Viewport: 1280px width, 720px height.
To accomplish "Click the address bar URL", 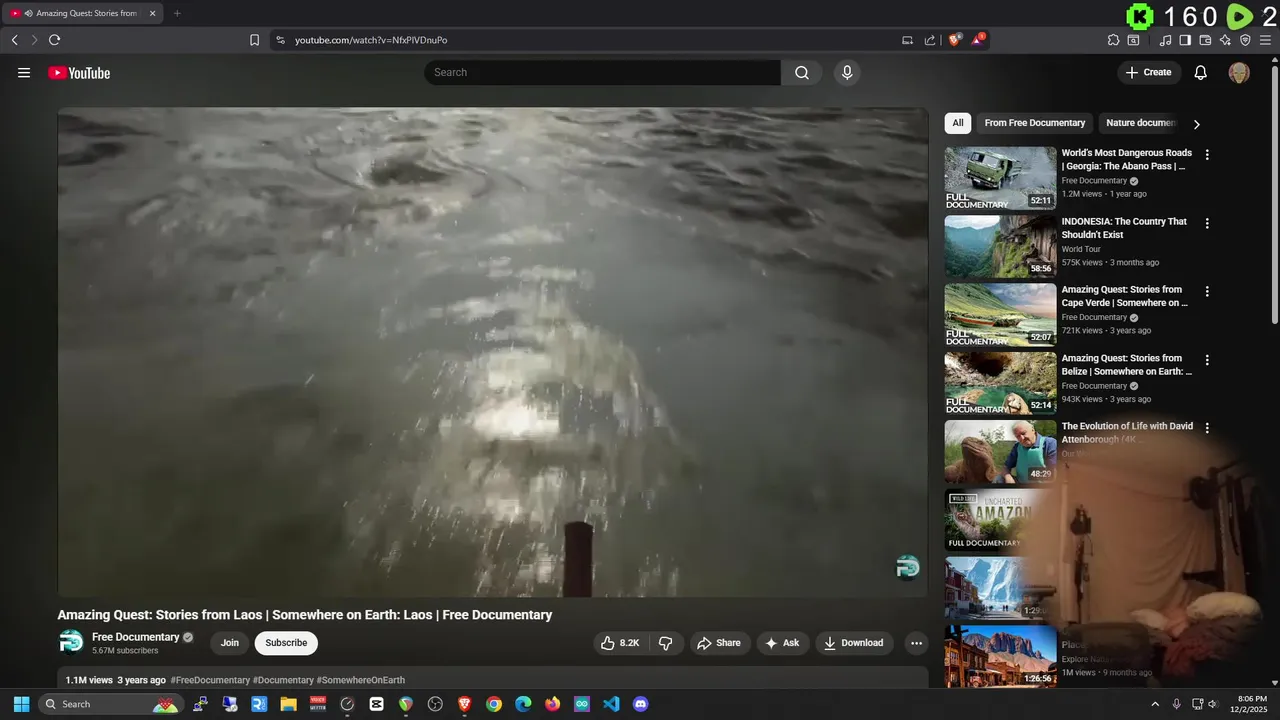I will point(371,40).
